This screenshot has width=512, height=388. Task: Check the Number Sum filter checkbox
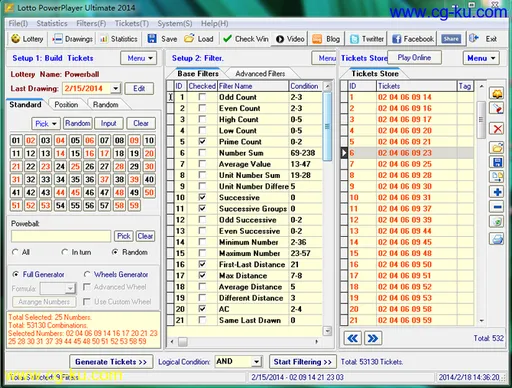202,153
